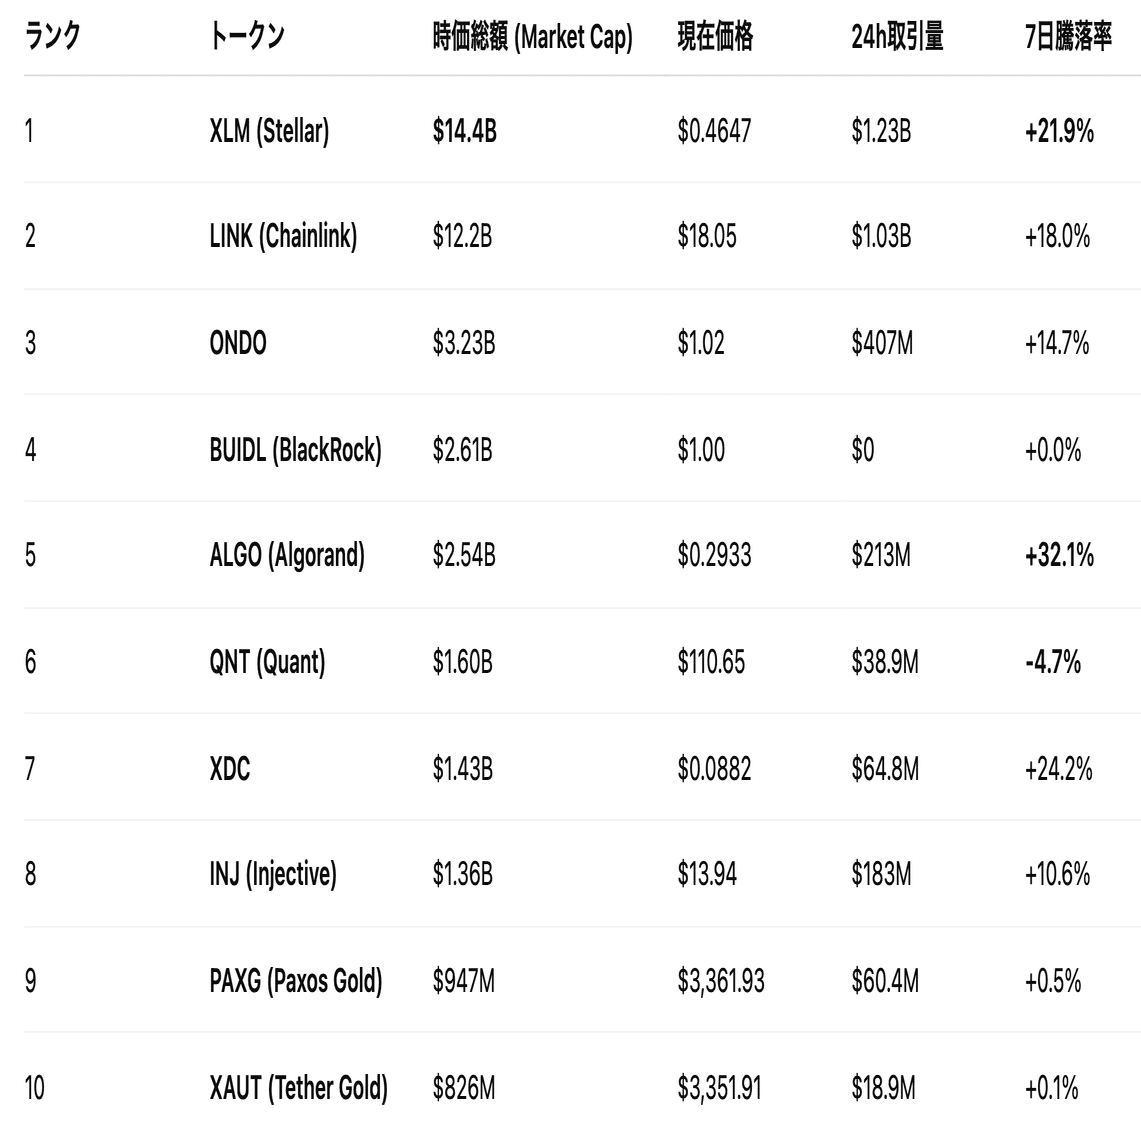Click the PAXG (Paxos Gold) token

tap(296, 981)
